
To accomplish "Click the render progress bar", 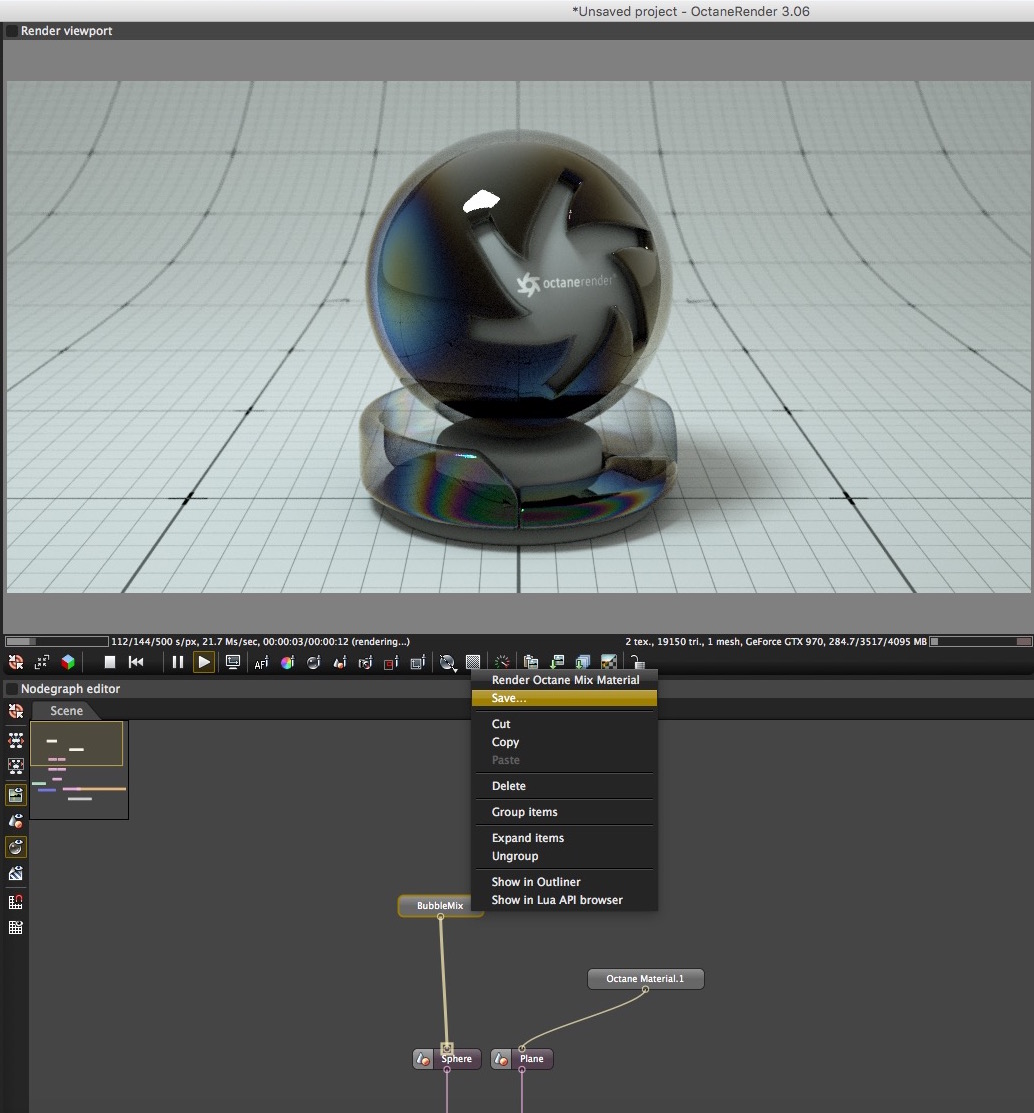I will pyautogui.click(x=57, y=642).
